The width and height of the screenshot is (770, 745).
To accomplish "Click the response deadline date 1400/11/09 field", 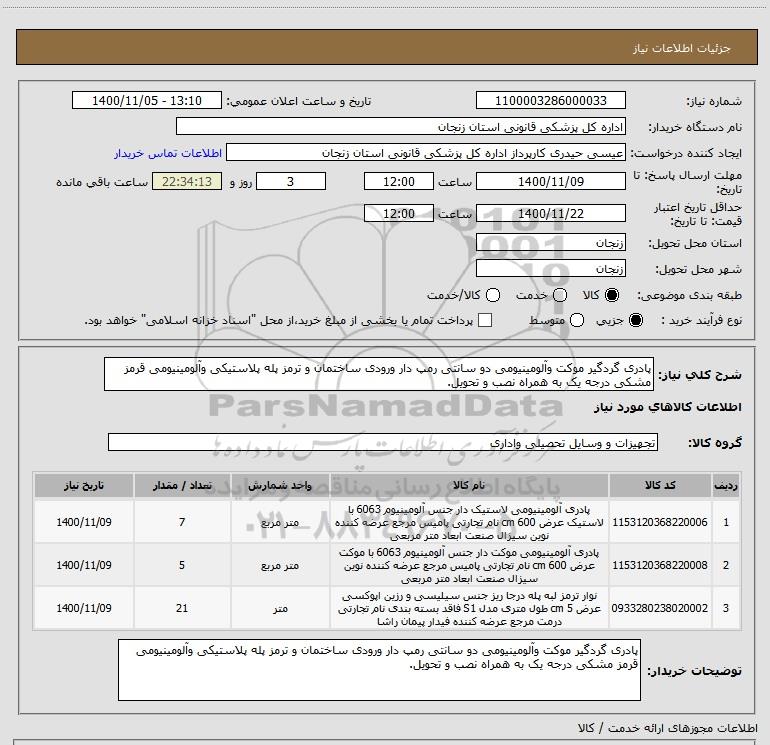I will pyautogui.click(x=550, y=181).
